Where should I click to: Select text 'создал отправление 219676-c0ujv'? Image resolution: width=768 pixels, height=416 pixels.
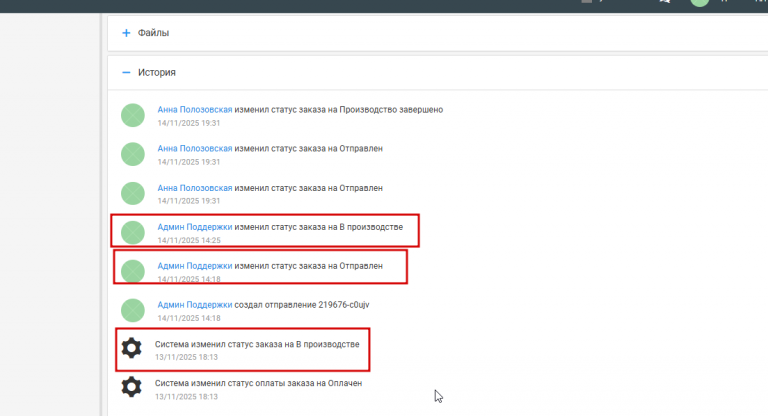pos(302,305)
